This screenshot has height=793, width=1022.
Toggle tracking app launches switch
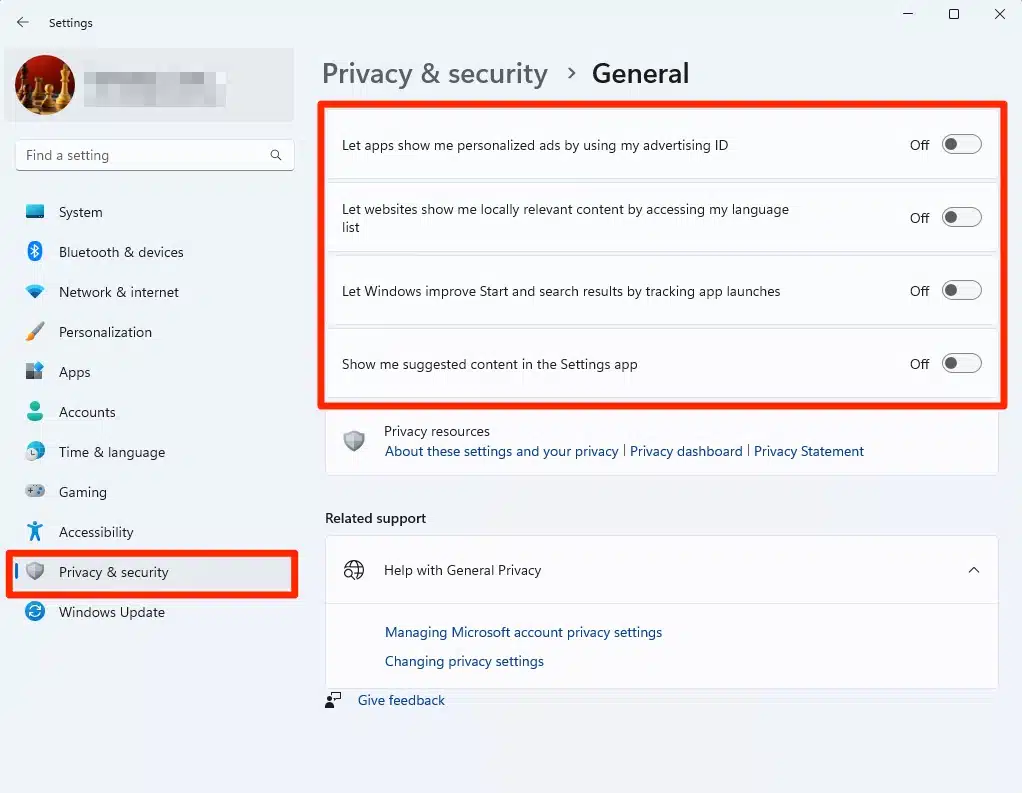coord(961,291)
